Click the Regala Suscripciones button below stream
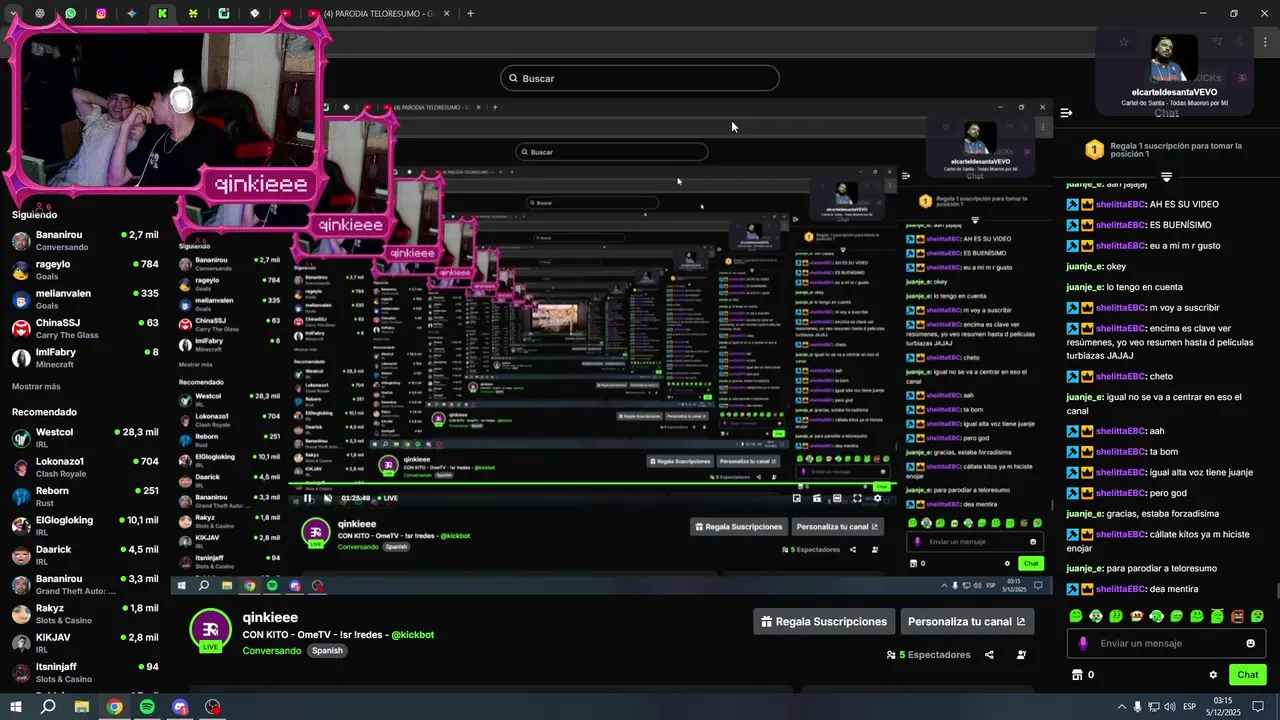 click(x=823, y=622)
